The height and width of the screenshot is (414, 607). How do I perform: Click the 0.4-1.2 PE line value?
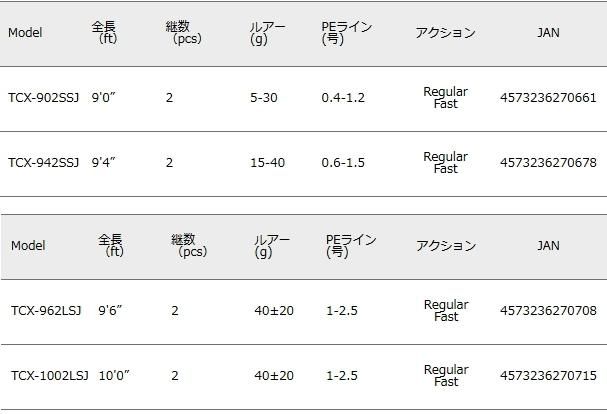[x=343, y=98]
